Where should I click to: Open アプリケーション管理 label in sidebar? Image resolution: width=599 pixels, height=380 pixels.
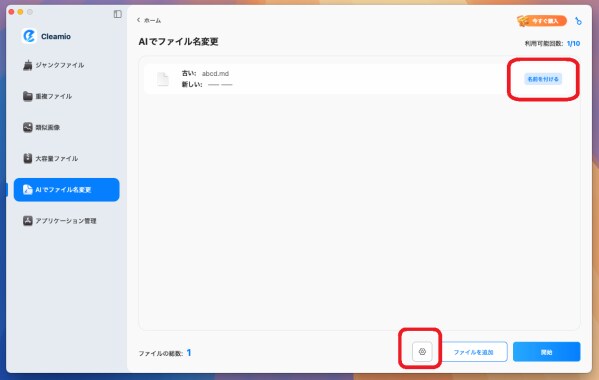(66, 221)
